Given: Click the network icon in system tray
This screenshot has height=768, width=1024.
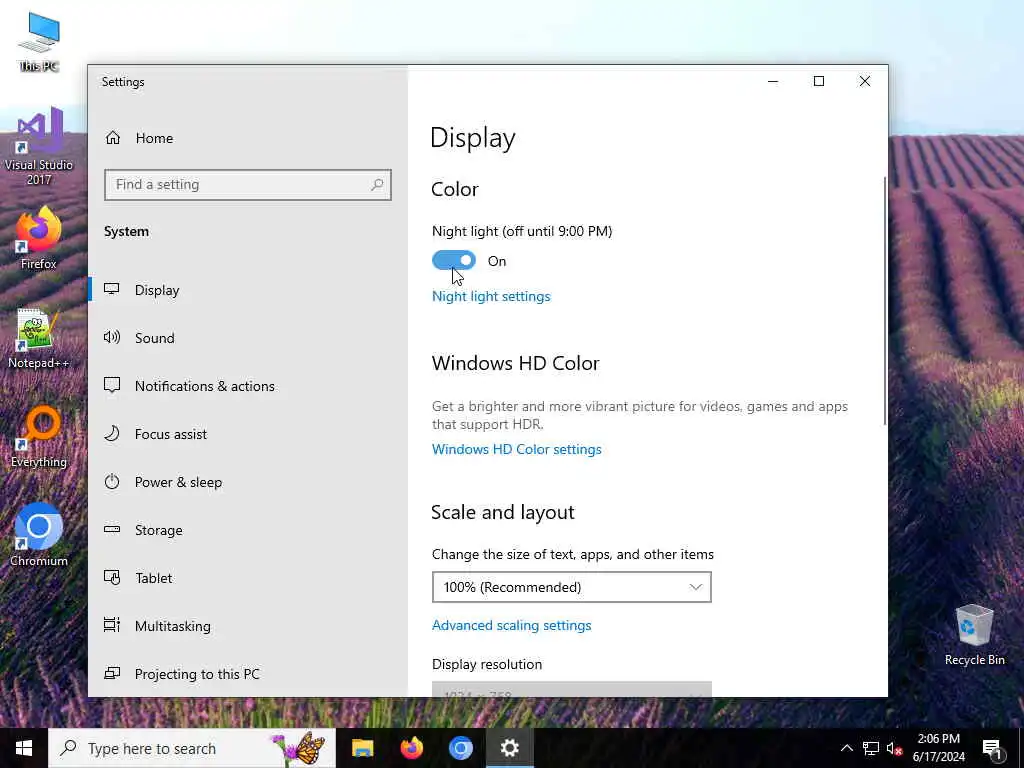Looking at the screenshot, I should tap(871, 748).
